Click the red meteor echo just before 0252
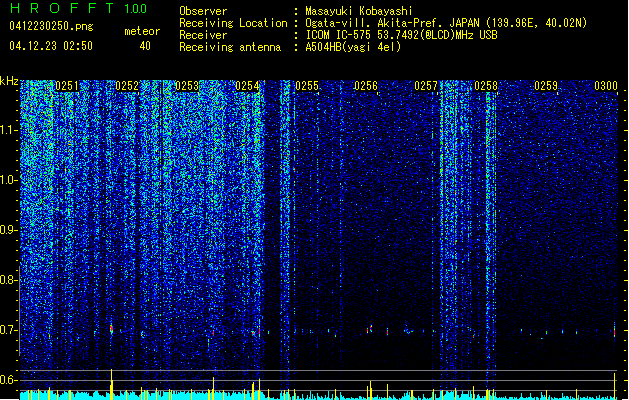Image resolution: width=629 pixels, height=400 pixels. [x=111, y=329]
